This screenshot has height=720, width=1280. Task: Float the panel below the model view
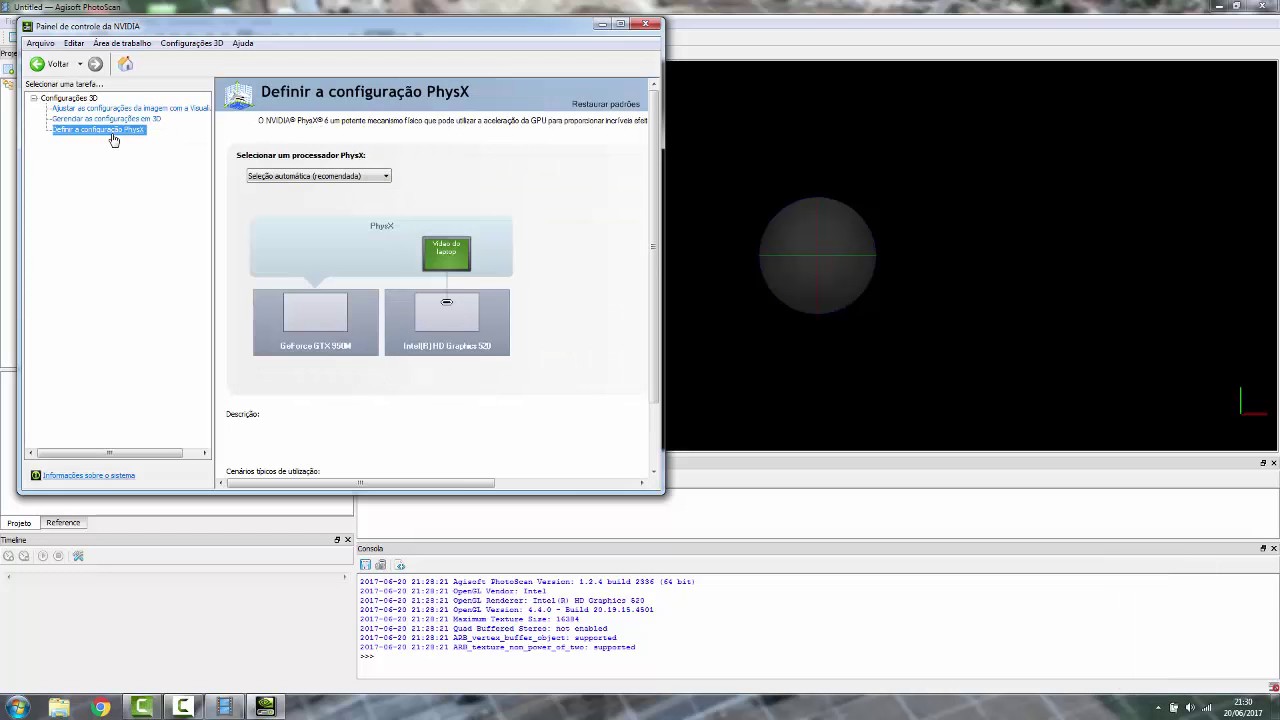(1263, 463)
